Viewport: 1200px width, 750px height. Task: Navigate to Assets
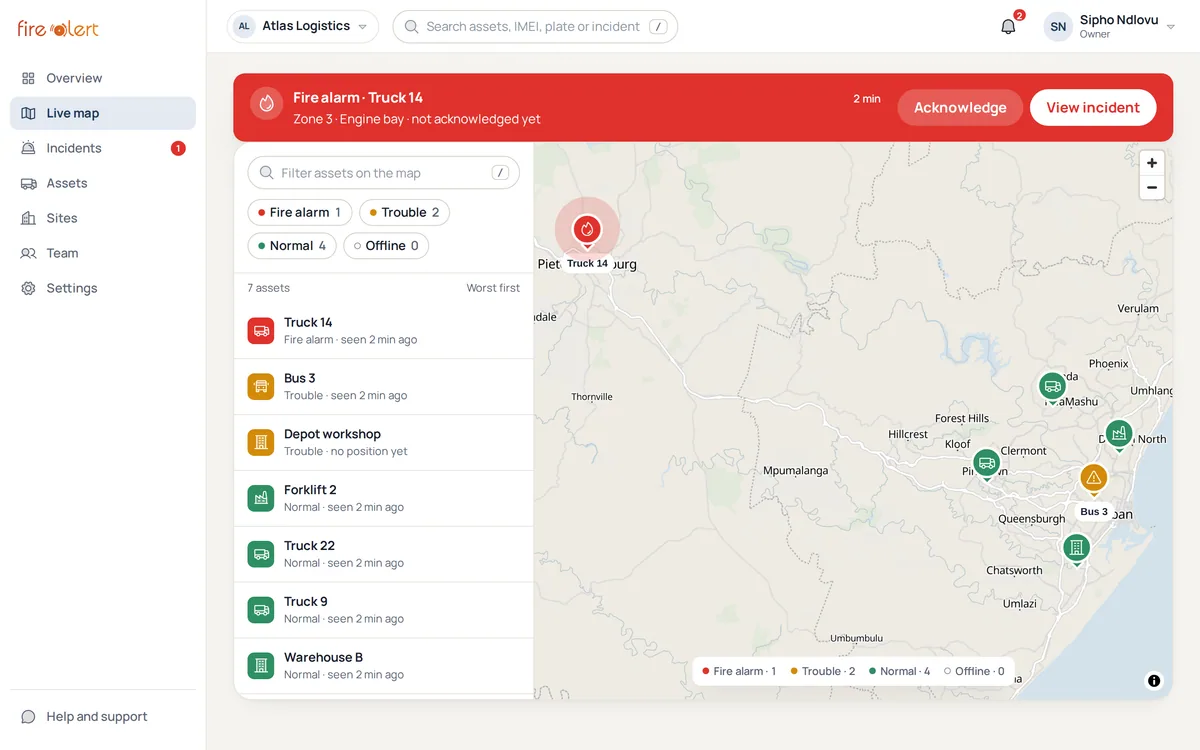[103, 183]
